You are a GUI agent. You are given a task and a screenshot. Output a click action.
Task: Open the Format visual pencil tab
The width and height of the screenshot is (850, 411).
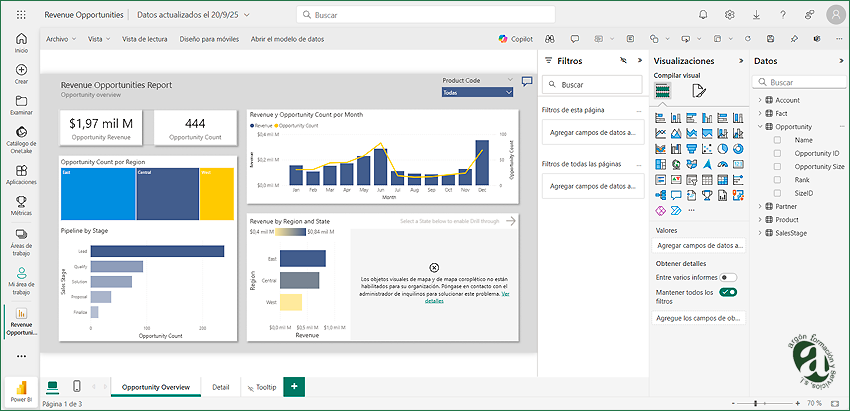click(699, 91)
